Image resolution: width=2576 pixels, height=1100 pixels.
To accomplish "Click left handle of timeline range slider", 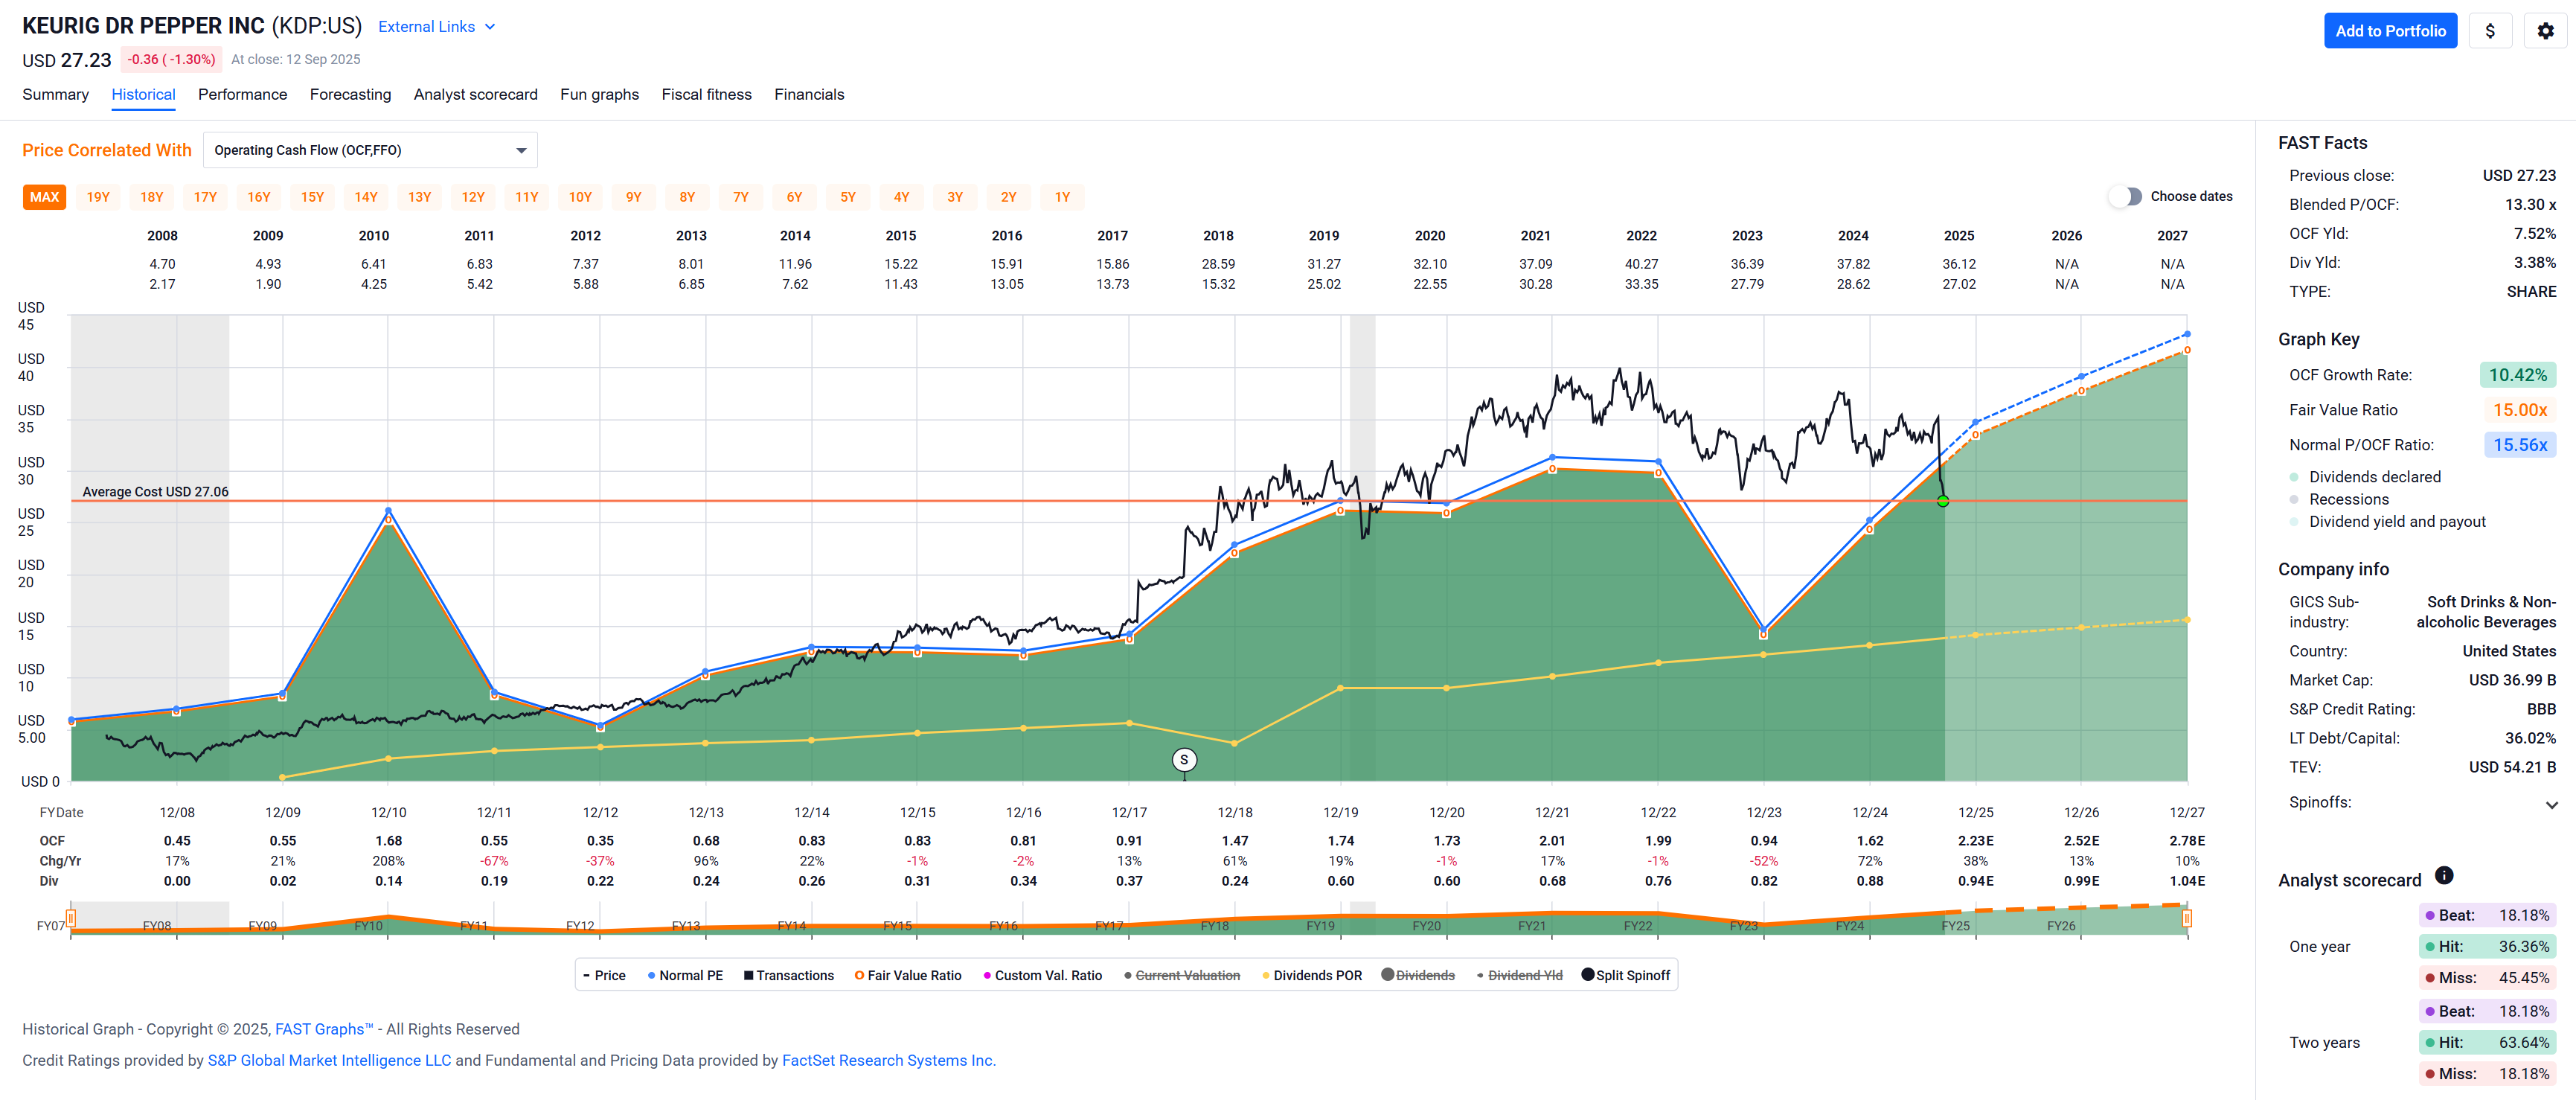I will point(71,918).
